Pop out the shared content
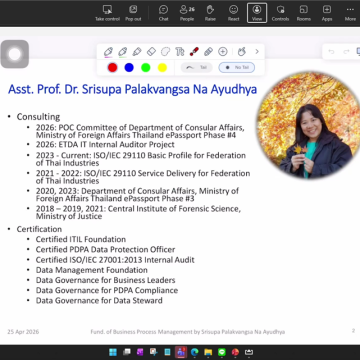Screen dimensions: 360x360 click(133, 13)
